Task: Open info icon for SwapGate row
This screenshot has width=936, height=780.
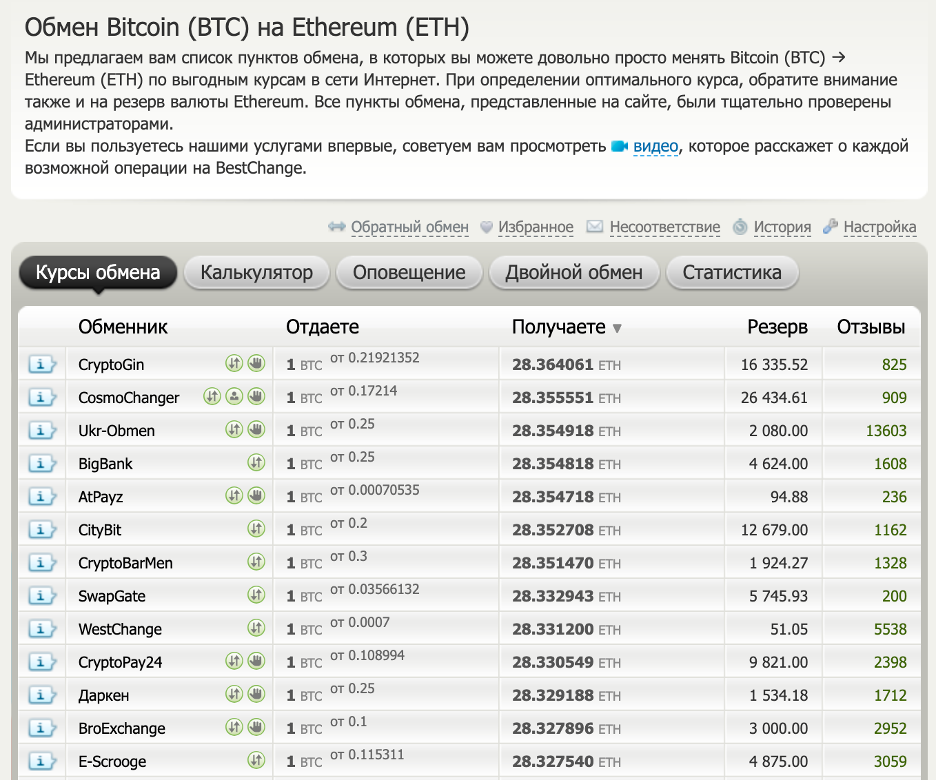Action: click(x=42, y=596)
